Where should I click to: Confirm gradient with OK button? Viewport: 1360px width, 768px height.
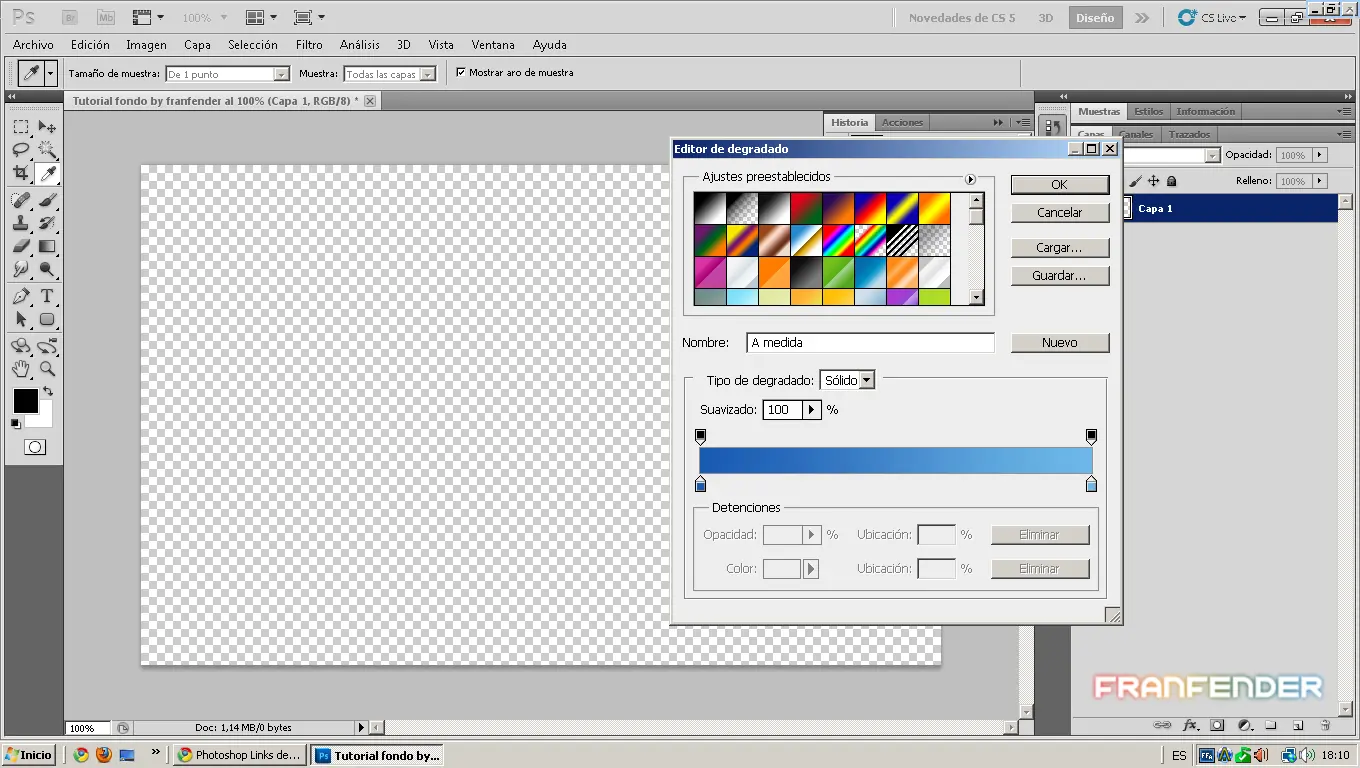1060,185
